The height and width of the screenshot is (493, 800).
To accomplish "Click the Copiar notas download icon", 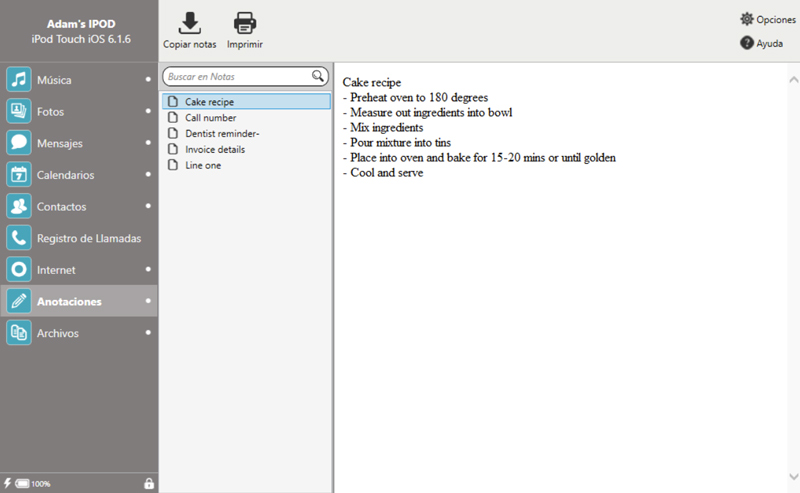I will point(189,23).
